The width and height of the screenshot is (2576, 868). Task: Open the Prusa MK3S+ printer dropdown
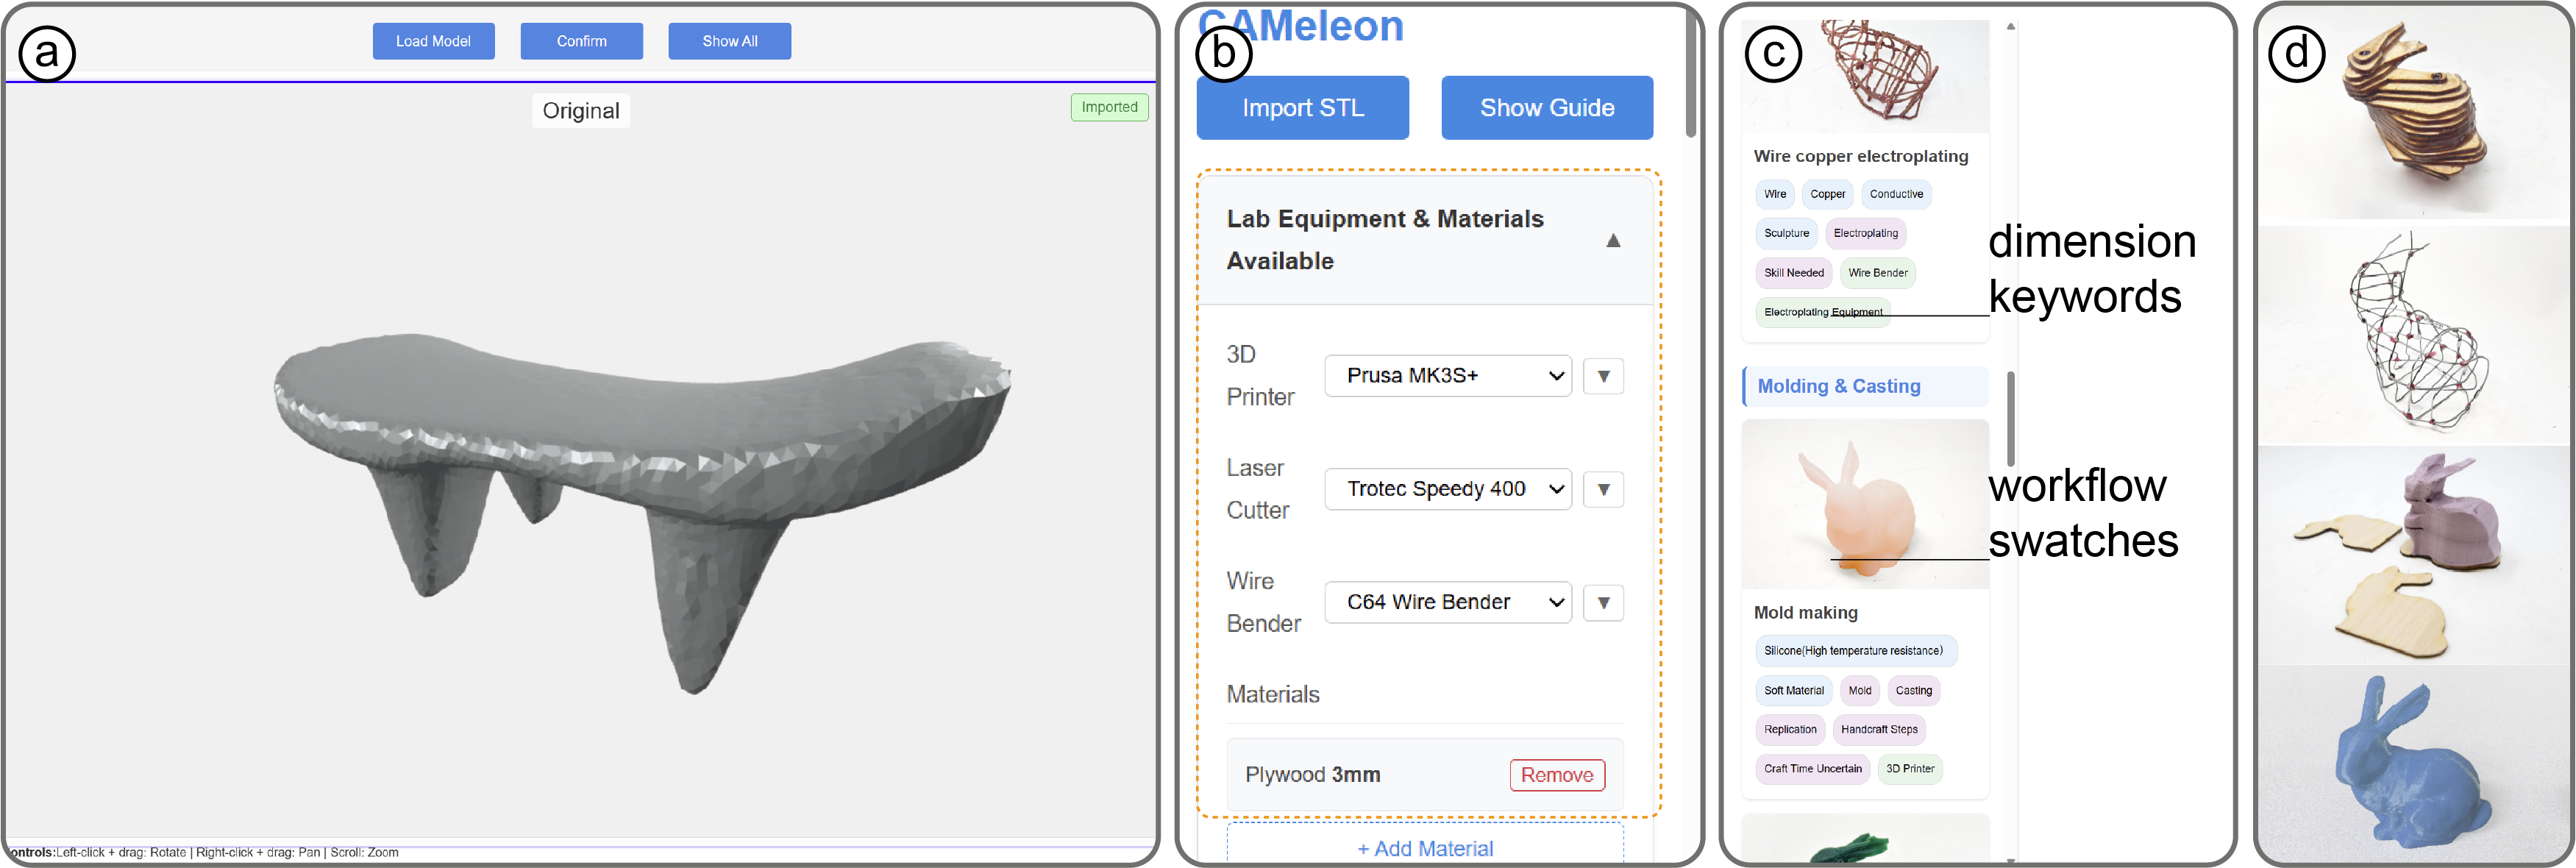tap(1447, 376)
